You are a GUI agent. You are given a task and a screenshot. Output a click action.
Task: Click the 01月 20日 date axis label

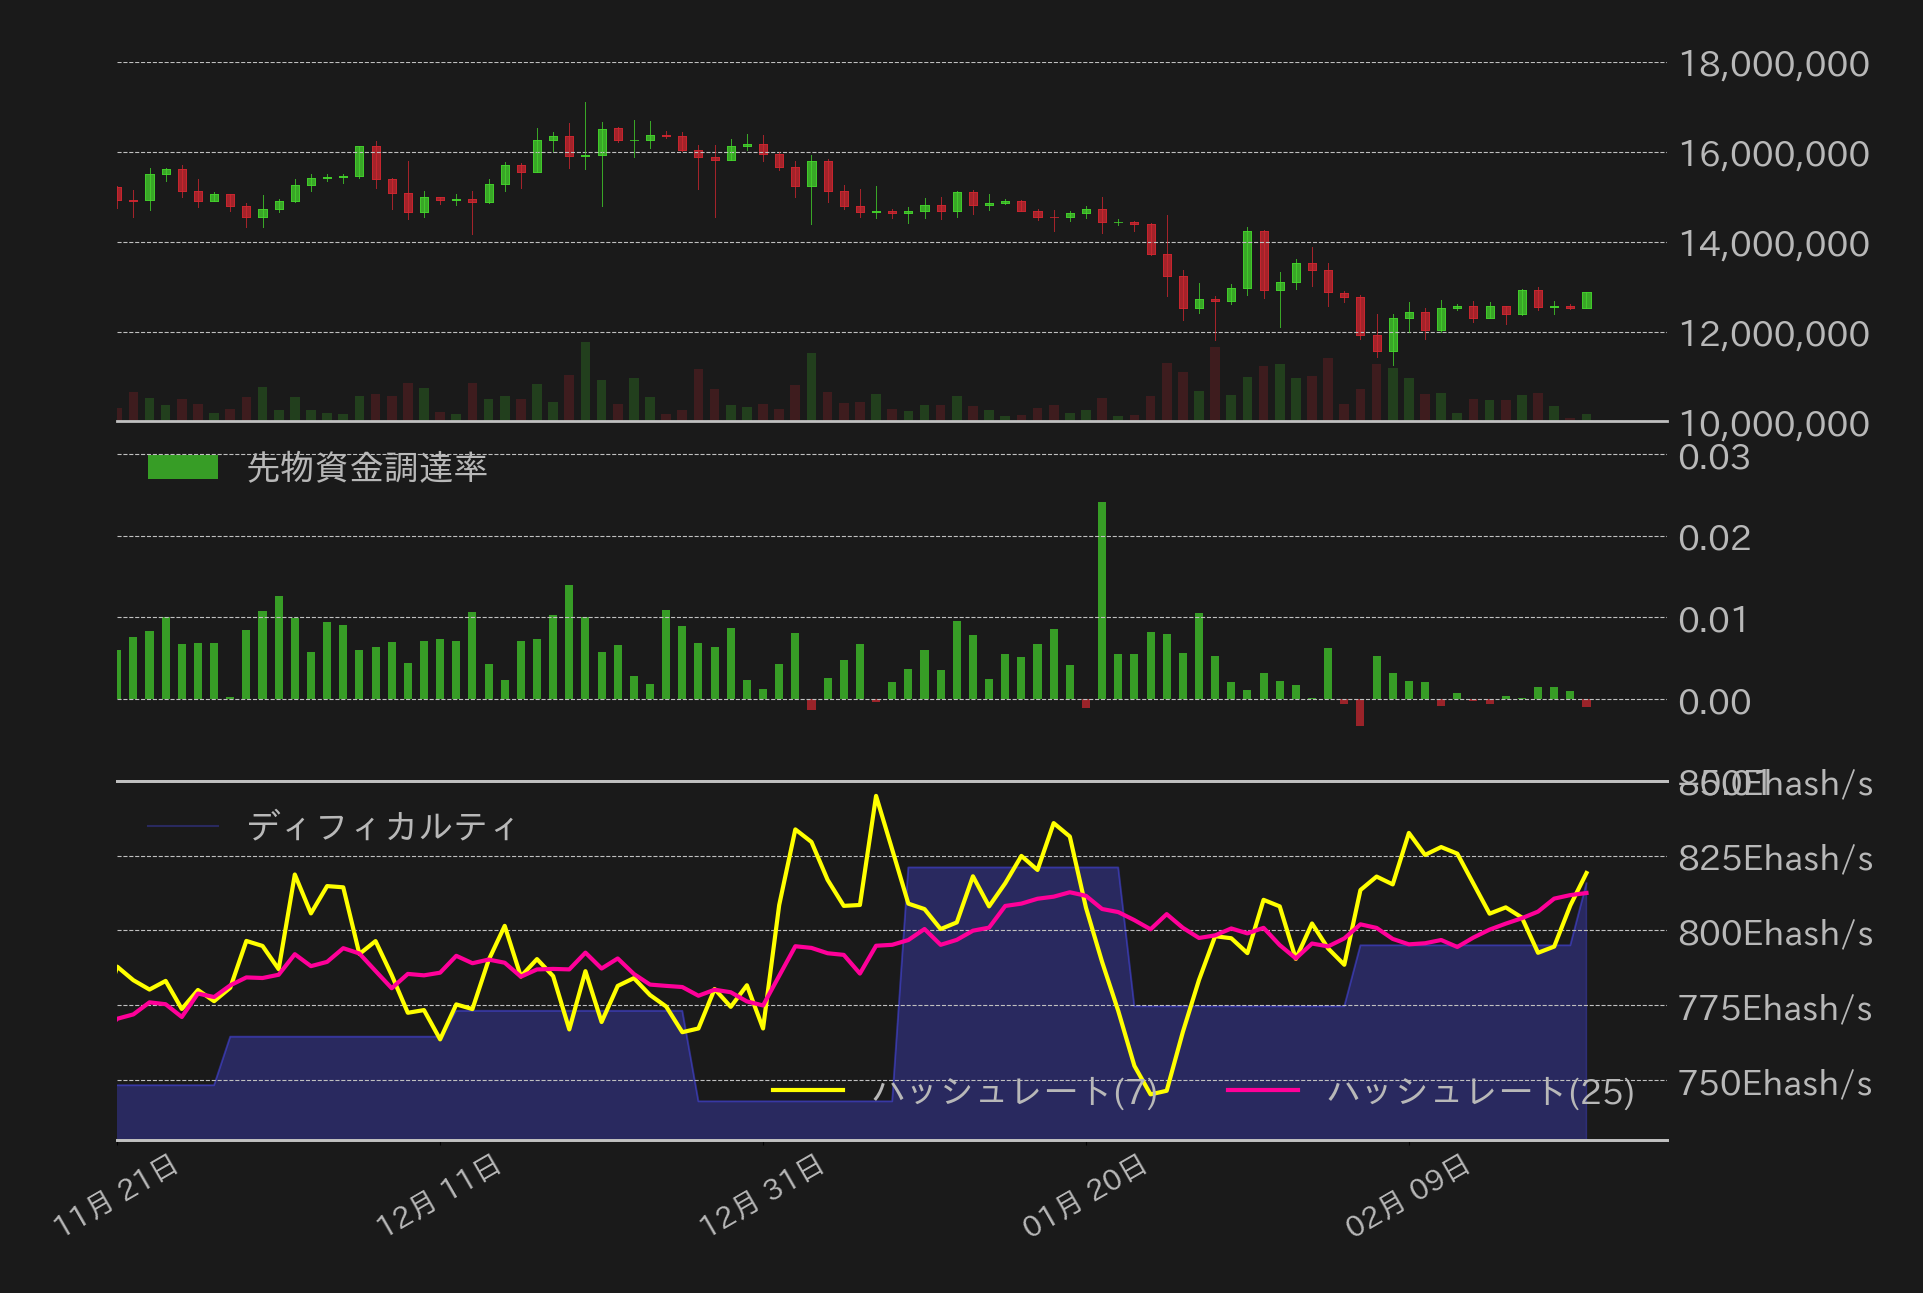point(1085,1194)
